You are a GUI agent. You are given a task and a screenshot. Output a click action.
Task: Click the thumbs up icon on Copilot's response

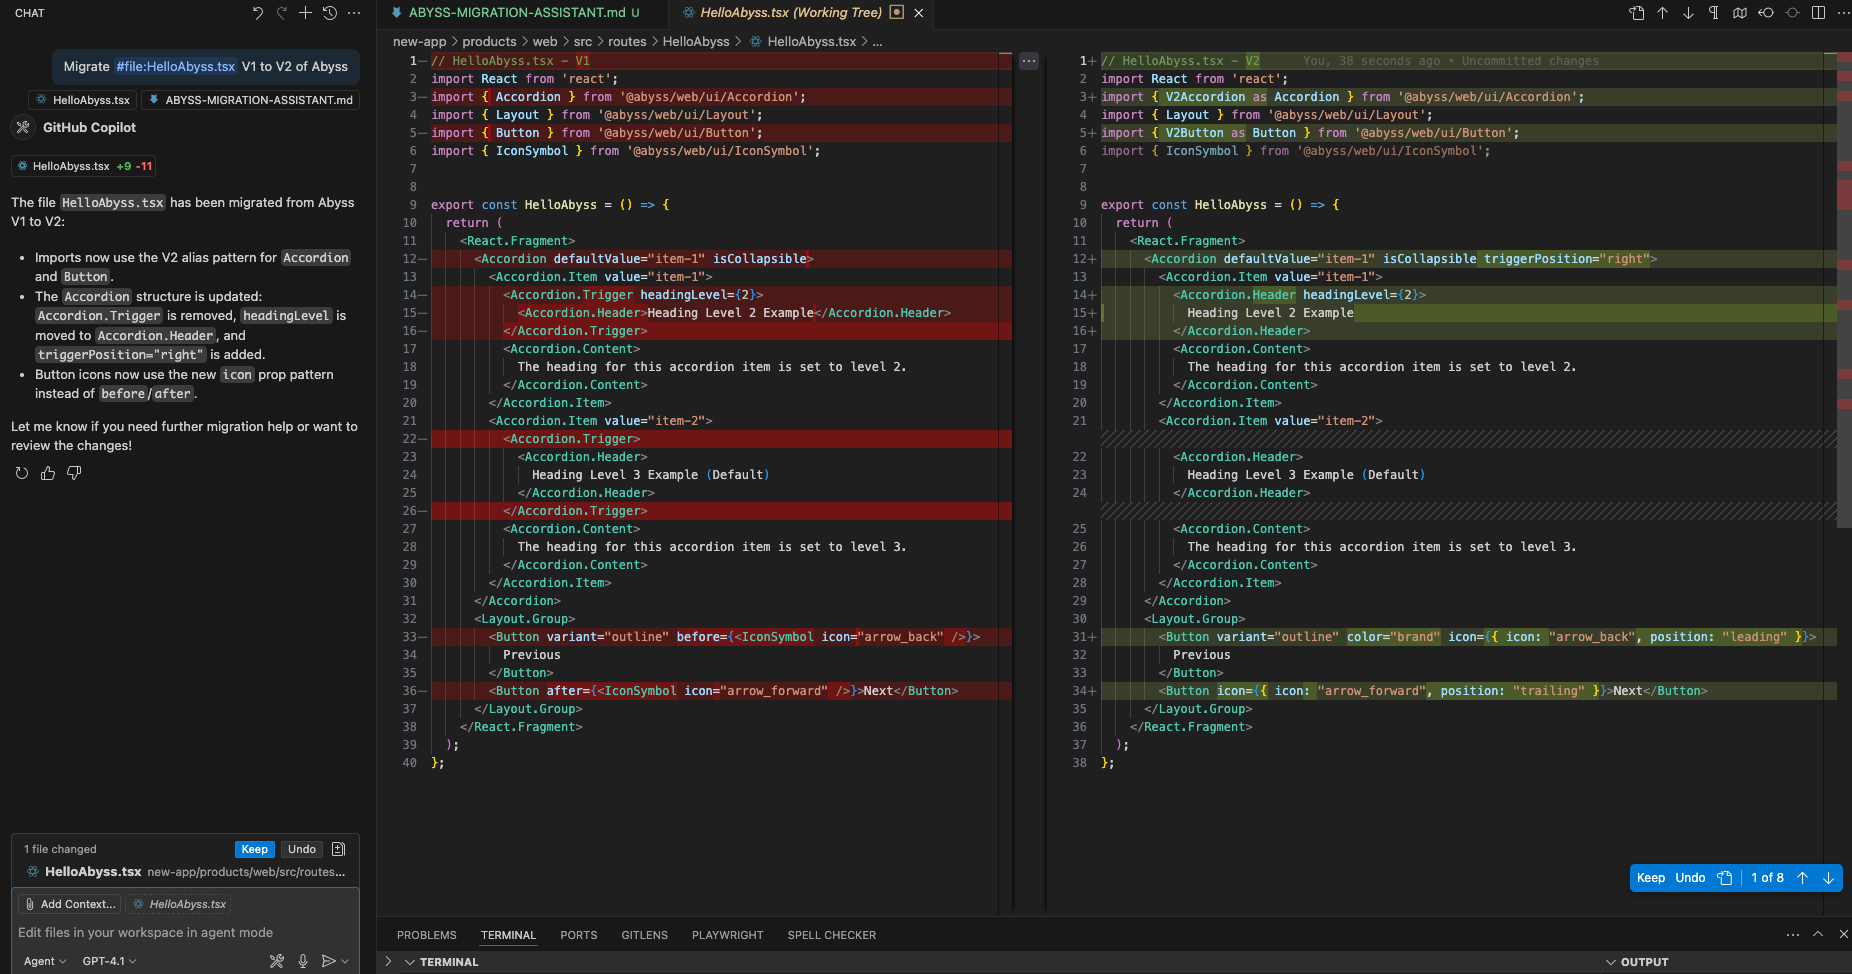point(48,473)
